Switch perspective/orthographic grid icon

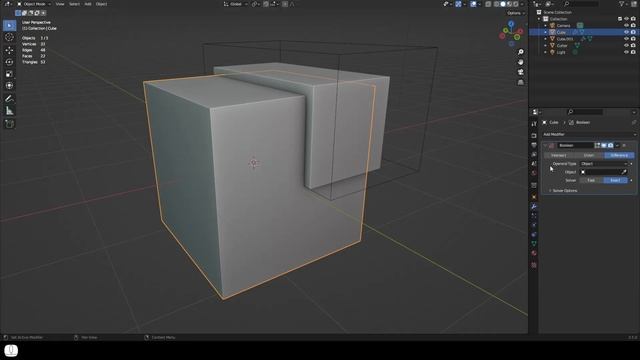click(520, 82)
